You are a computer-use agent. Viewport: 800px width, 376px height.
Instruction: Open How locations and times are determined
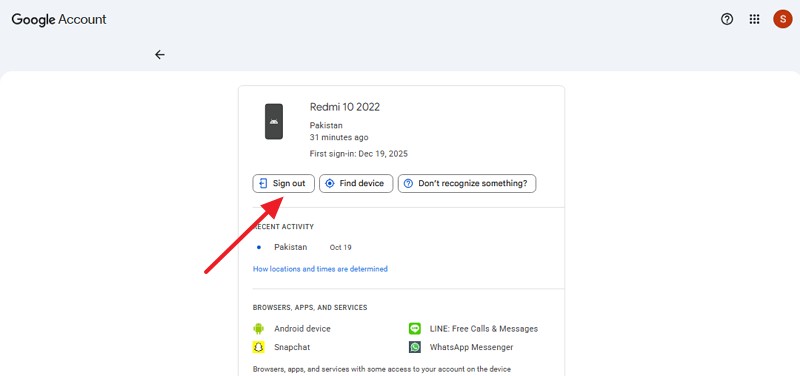[320, 269]
